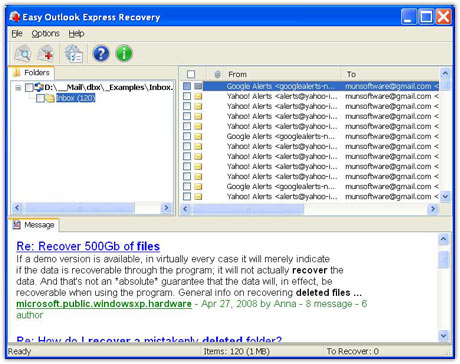Screen dimensions: 460x364
Task: Switch to the Message tab
Action: click(x=34, y=225)
